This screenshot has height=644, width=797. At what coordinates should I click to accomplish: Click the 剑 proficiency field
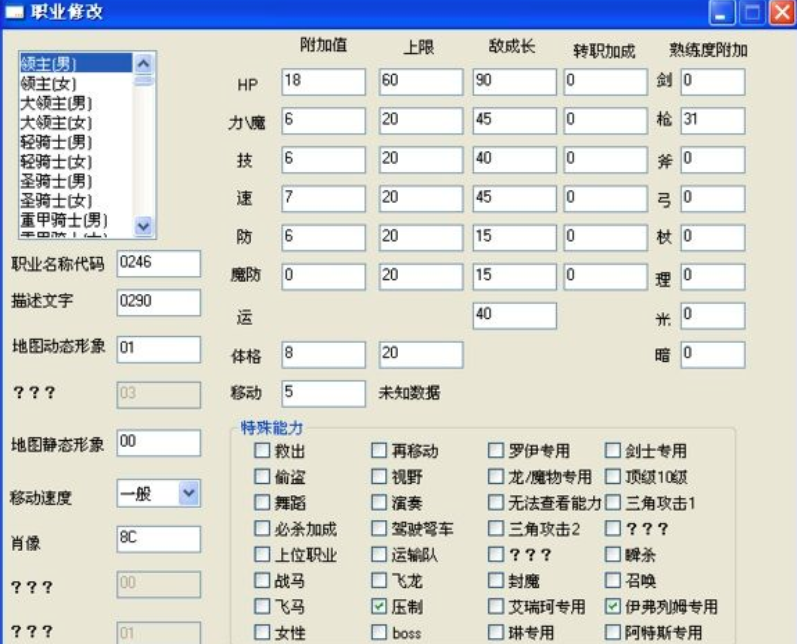713,81
